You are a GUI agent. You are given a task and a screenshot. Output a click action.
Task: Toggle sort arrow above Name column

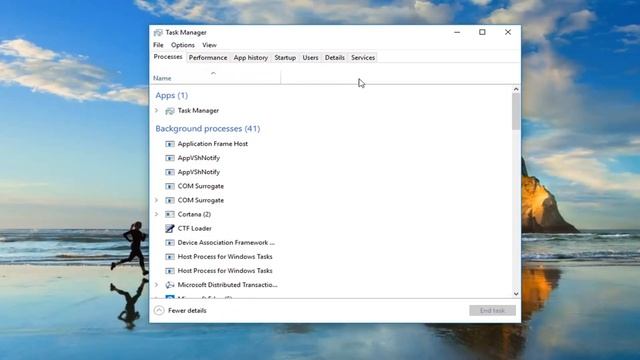point(213,73)
